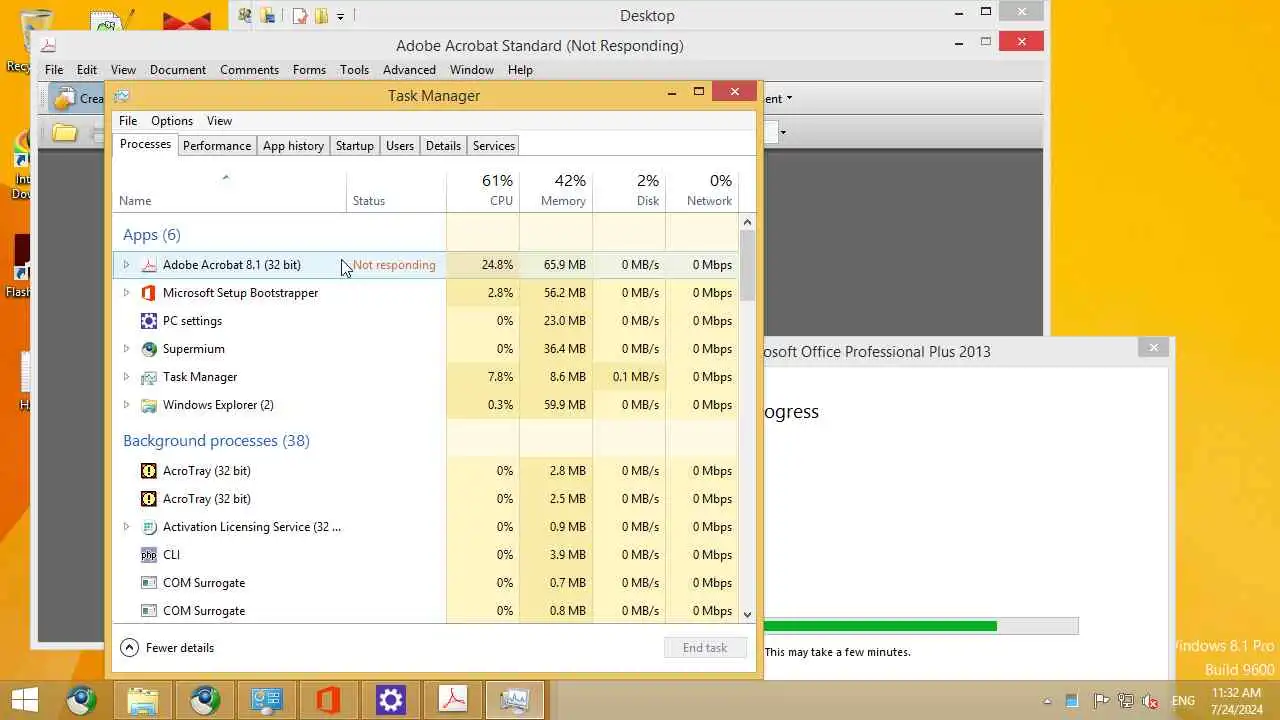Screen dimensions: 1280x720
Task: Click the Windows Explorer row icon
Action: click(149, 405)
